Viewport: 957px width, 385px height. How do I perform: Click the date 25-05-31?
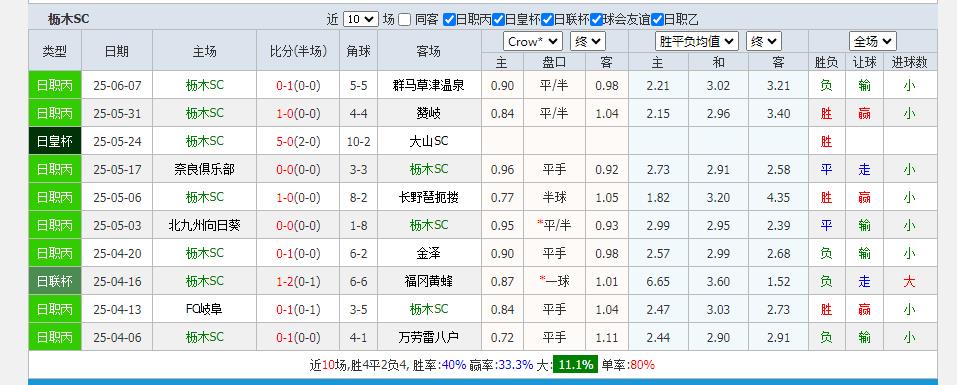tap(117, 114)
